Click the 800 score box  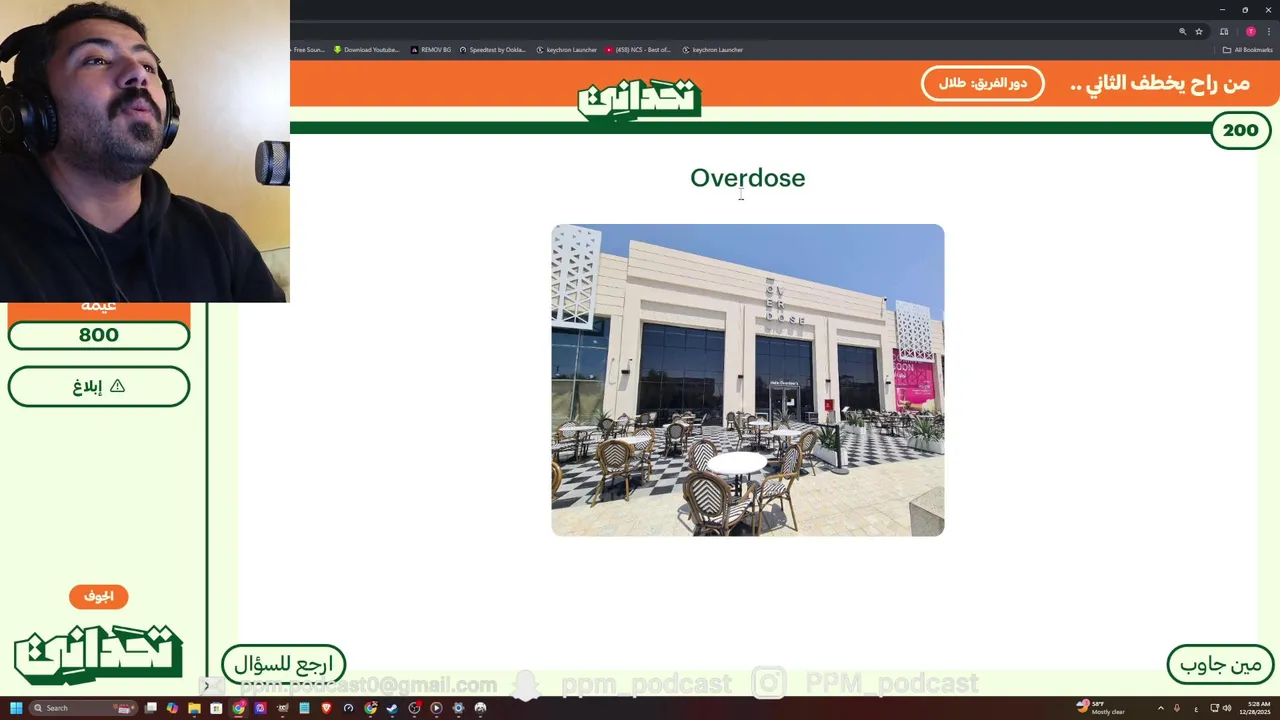click(x=98, y=335)
